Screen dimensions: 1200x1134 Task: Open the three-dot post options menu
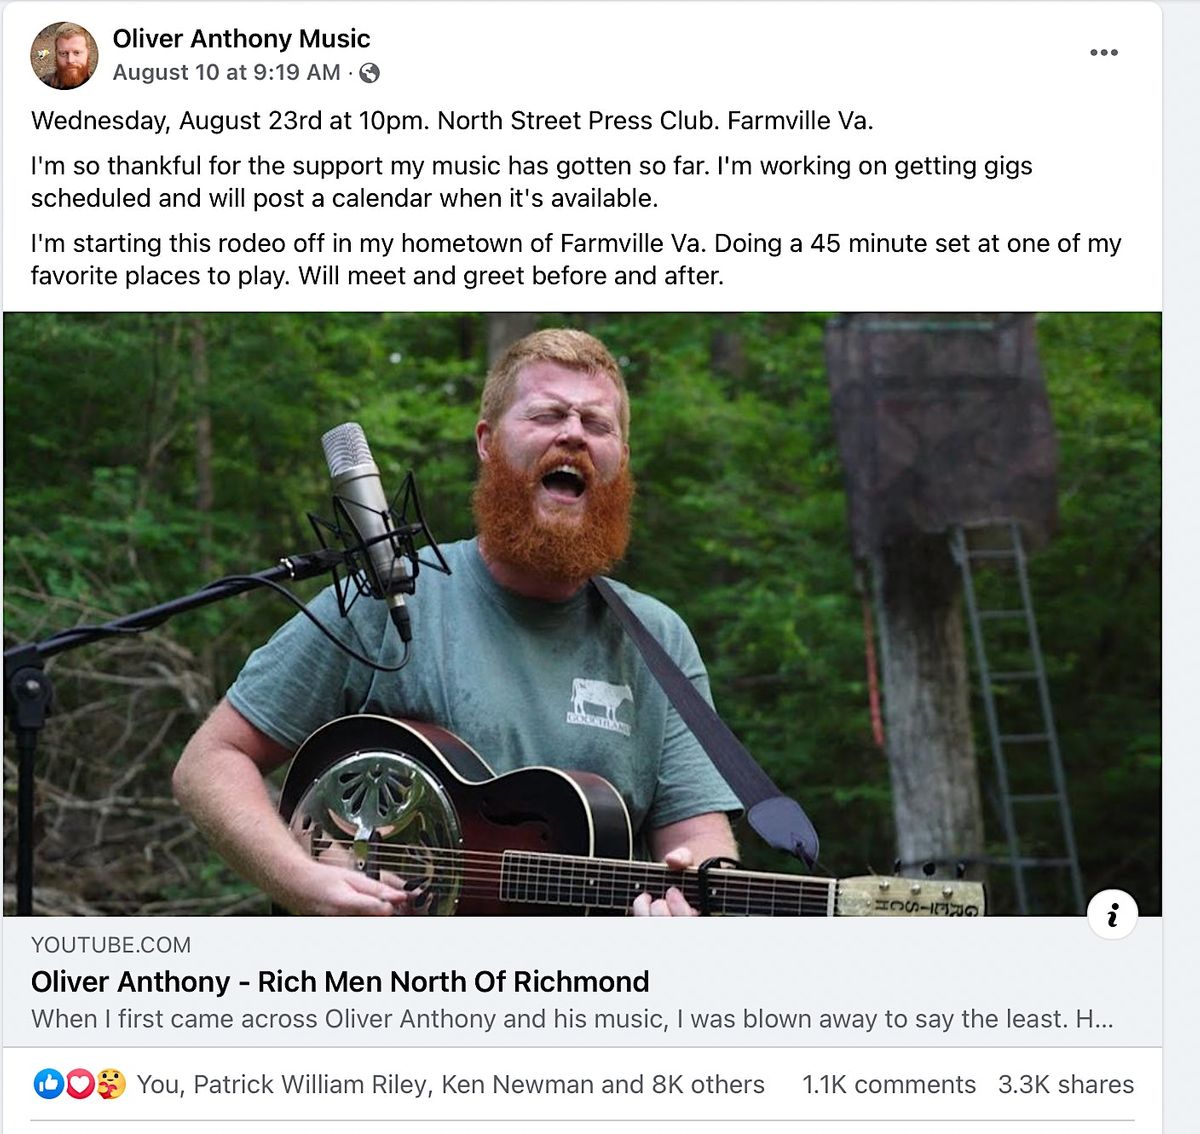(x=1103, y=53)
